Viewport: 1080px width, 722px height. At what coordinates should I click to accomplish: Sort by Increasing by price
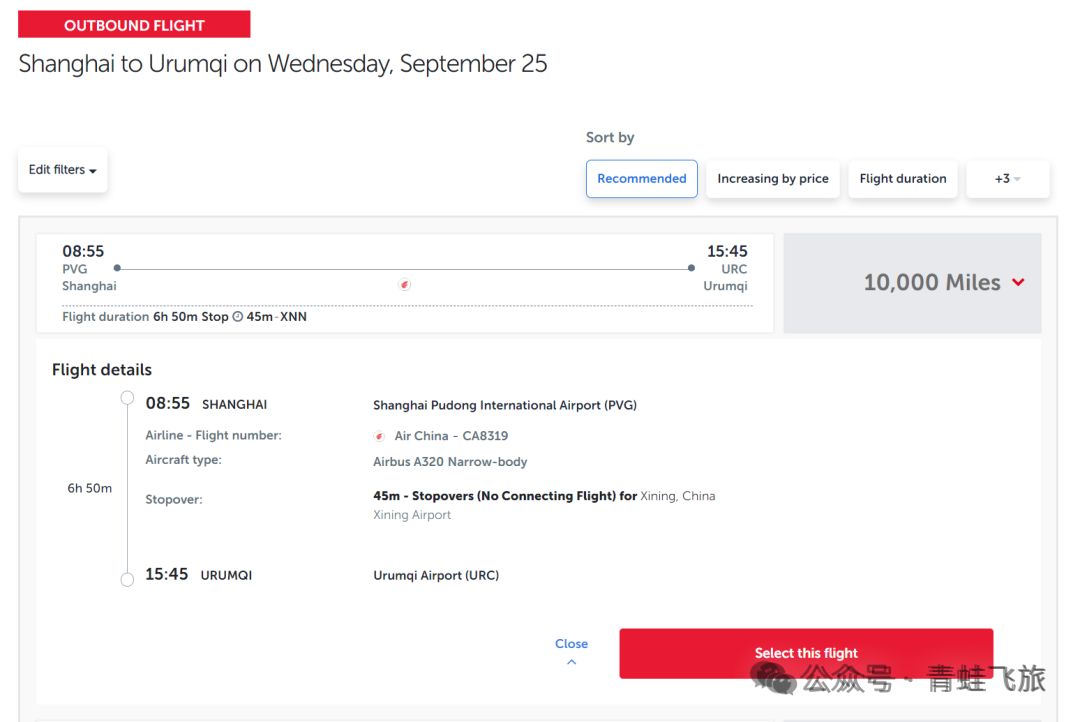coord(773,178)
